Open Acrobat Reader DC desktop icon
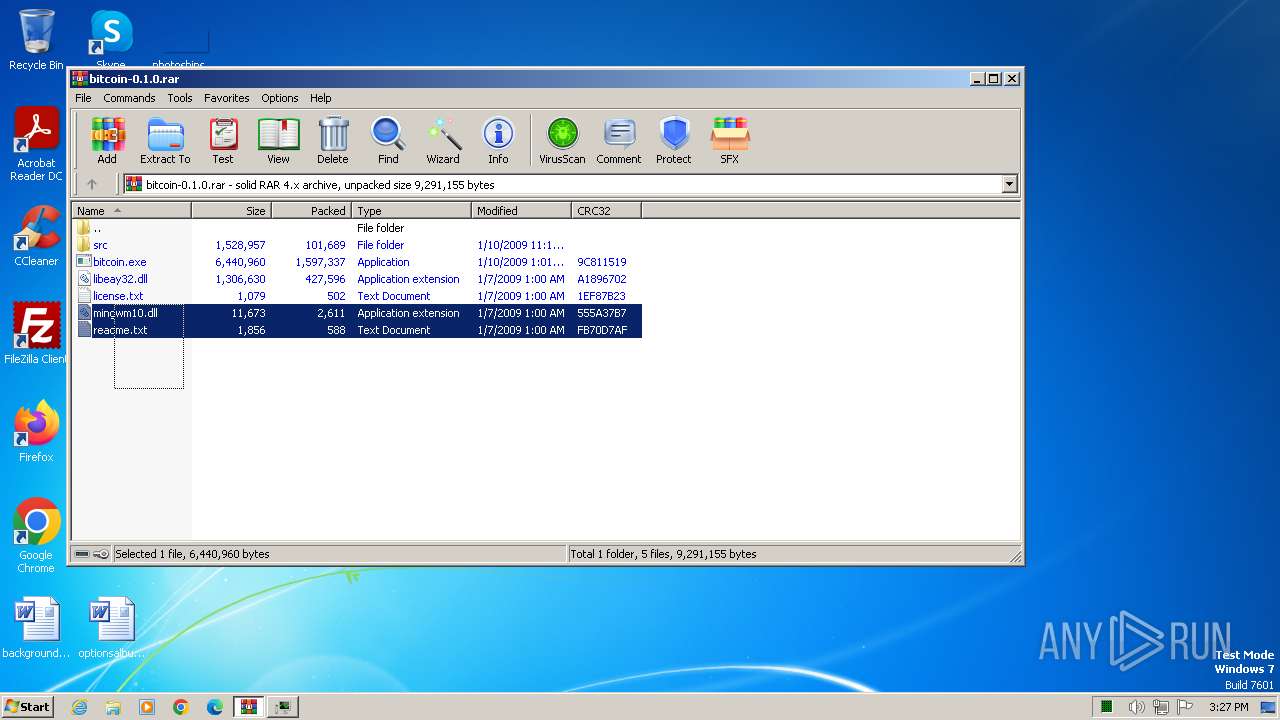 point(36,145)
